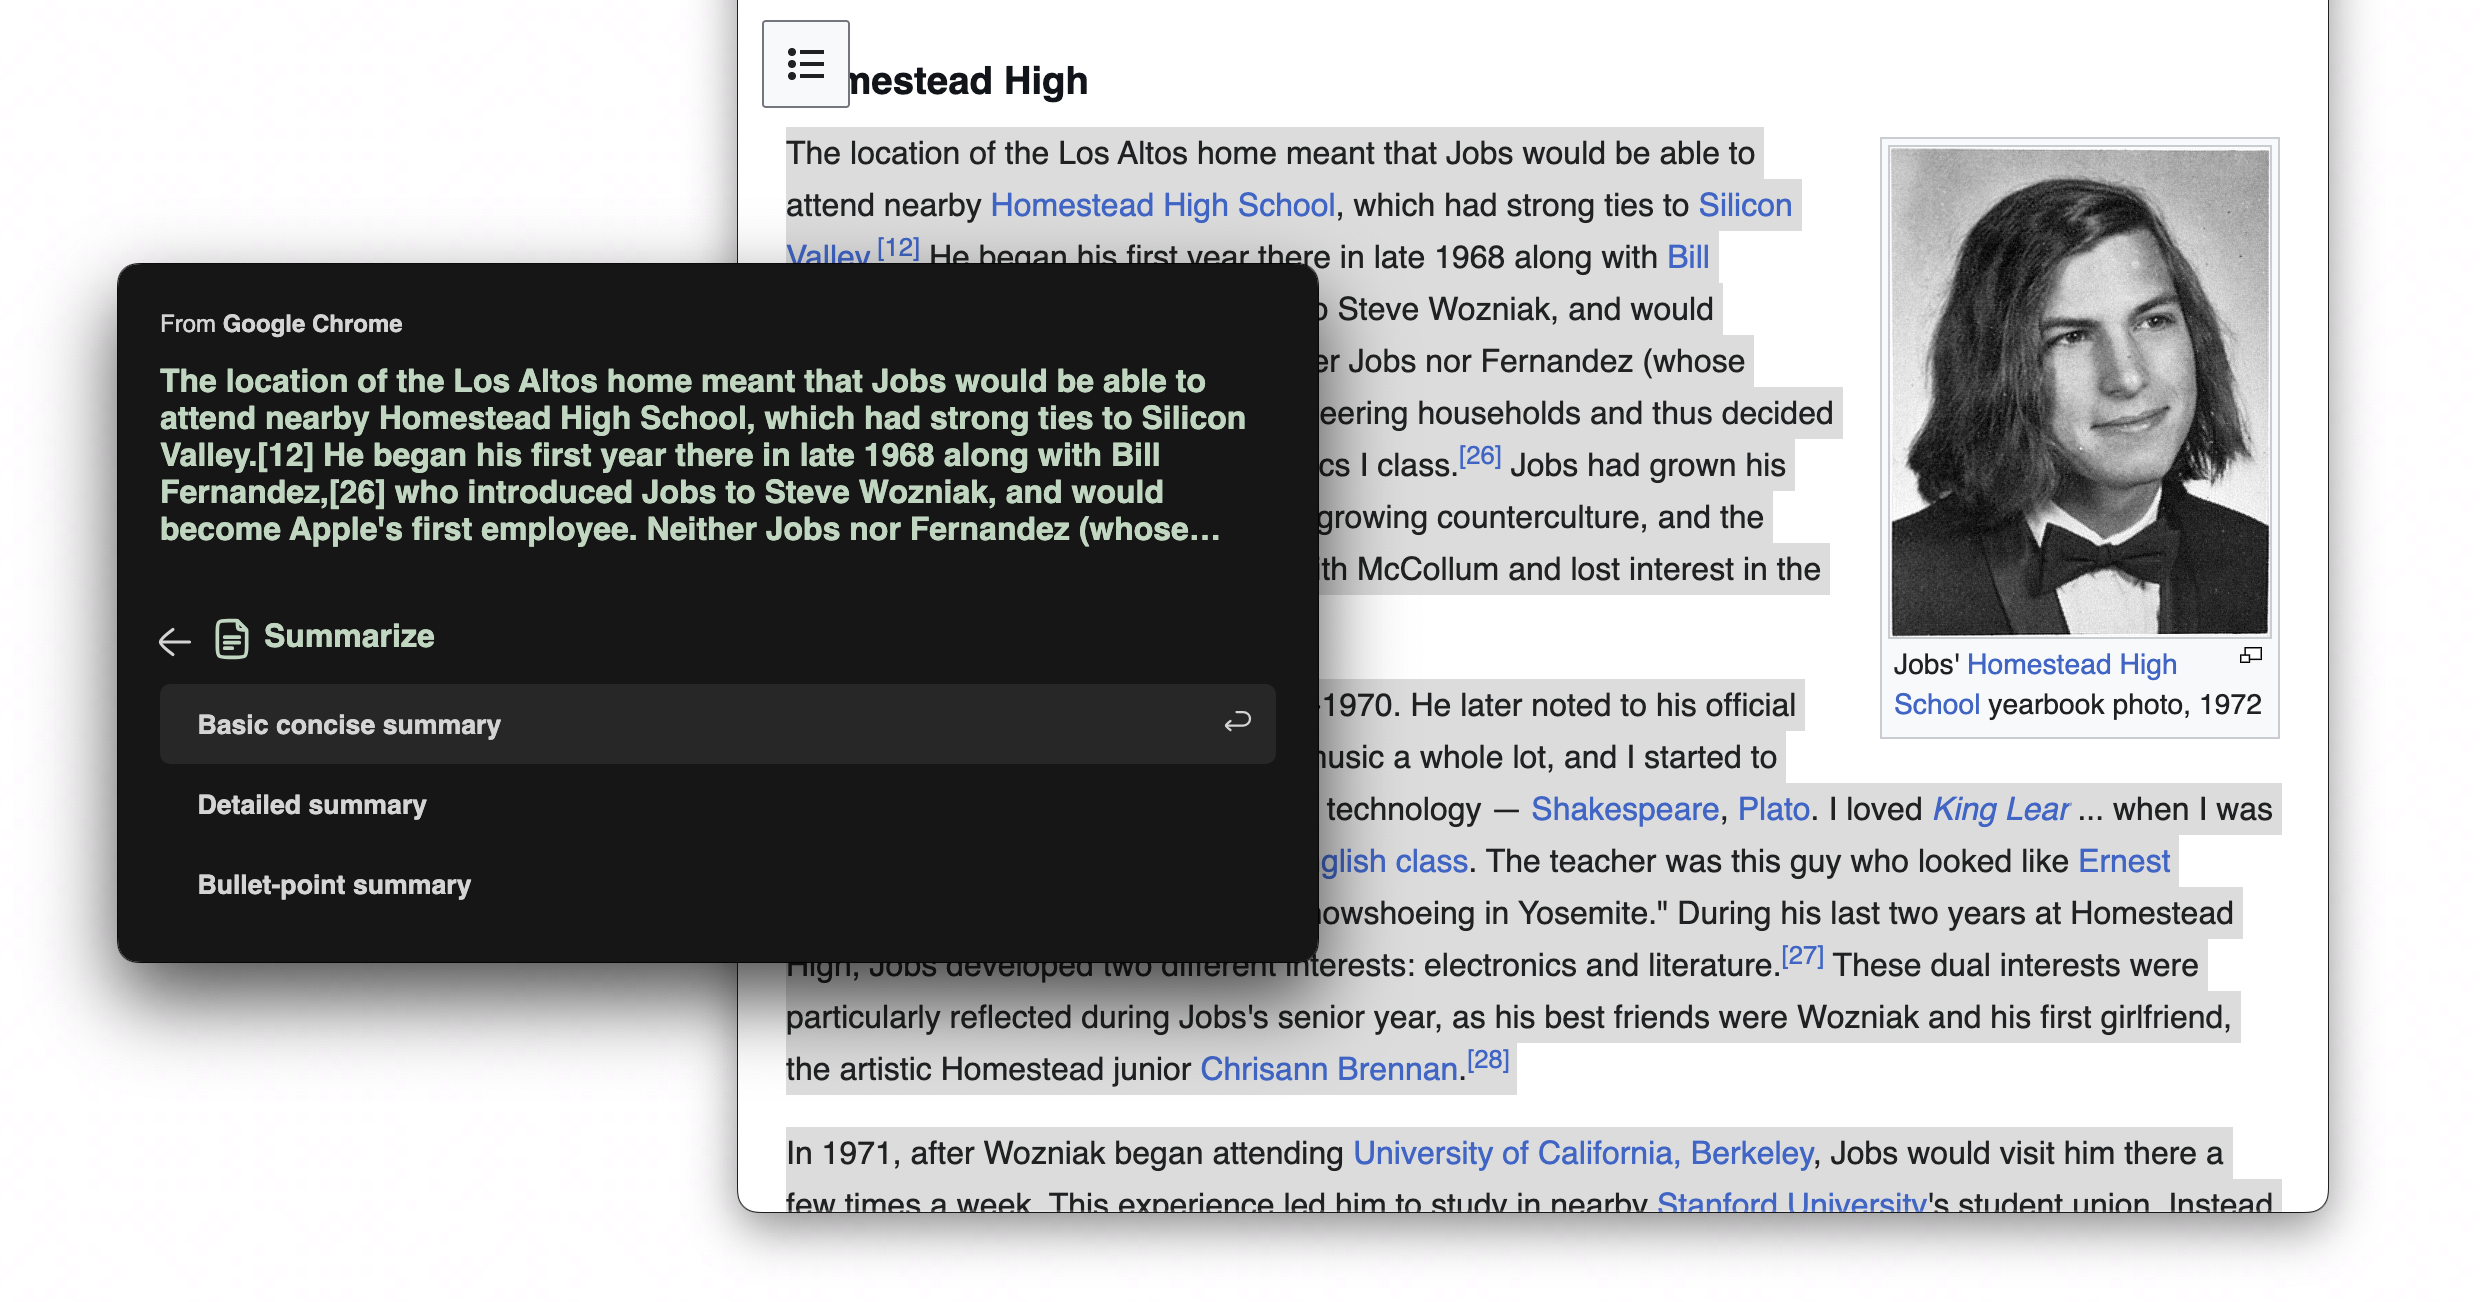Follow the Silicon link in first paragraph
This screenshot has width=2480, height=1302.
click(1745, 205)
